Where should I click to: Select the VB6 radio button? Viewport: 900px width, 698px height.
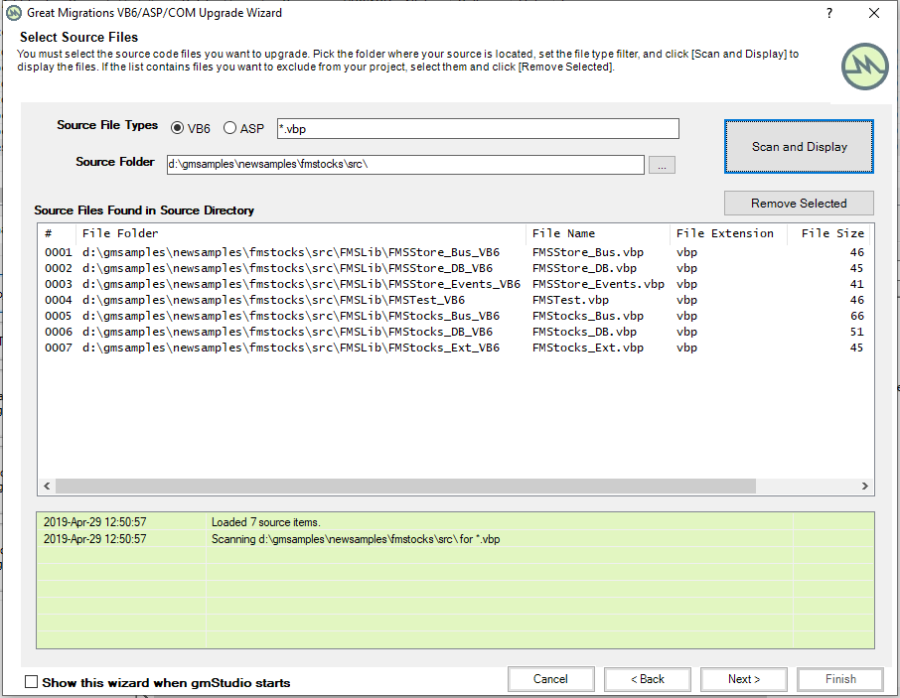[x=178, y=128]
